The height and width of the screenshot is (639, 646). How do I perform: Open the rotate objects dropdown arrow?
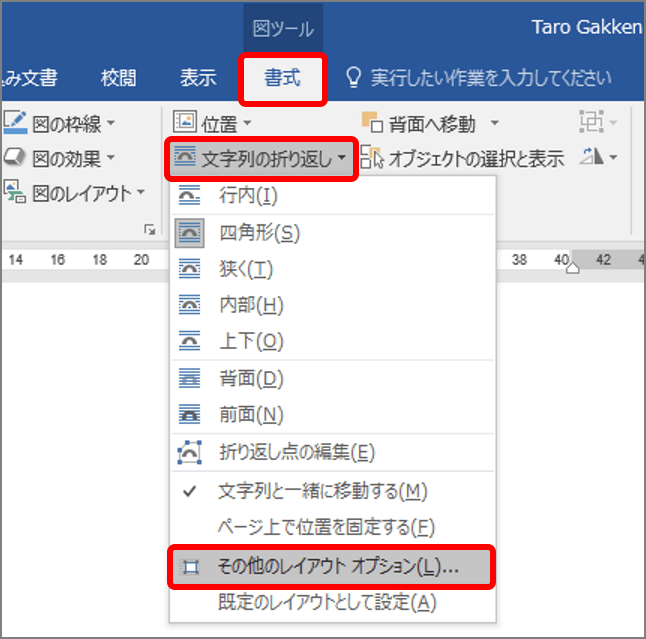click(613, 157)
